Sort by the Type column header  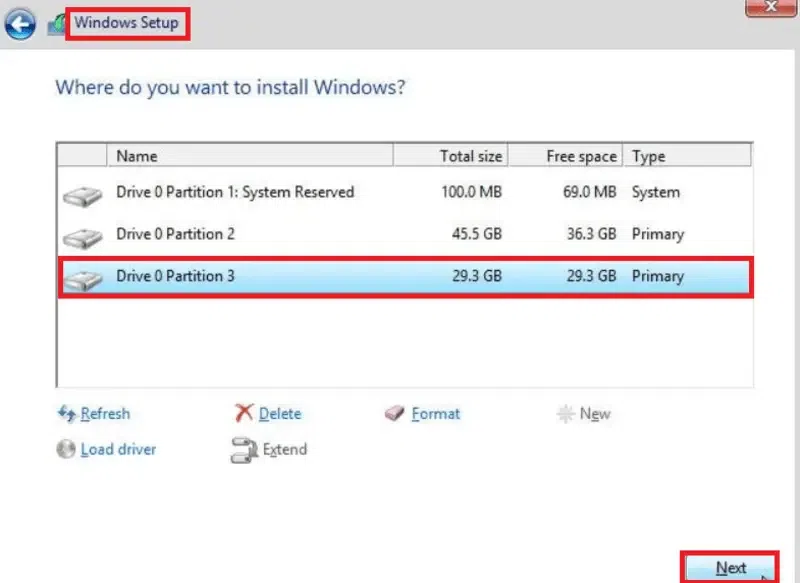[x=687, y=156]
